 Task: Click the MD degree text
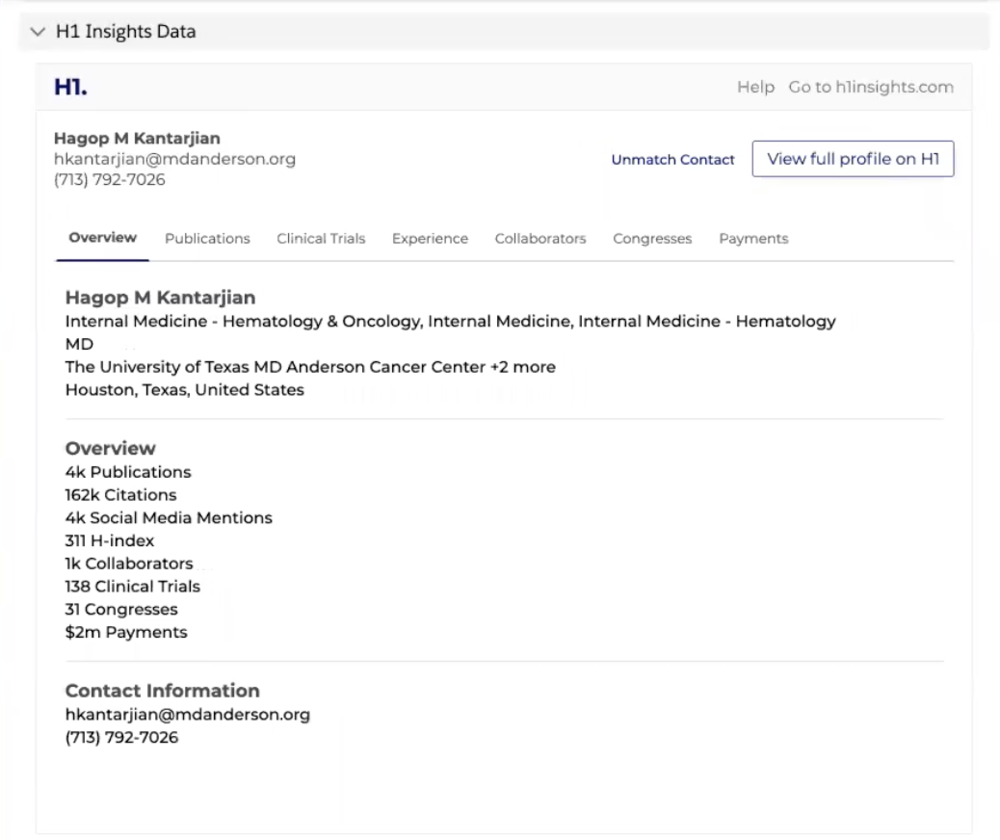79,344
